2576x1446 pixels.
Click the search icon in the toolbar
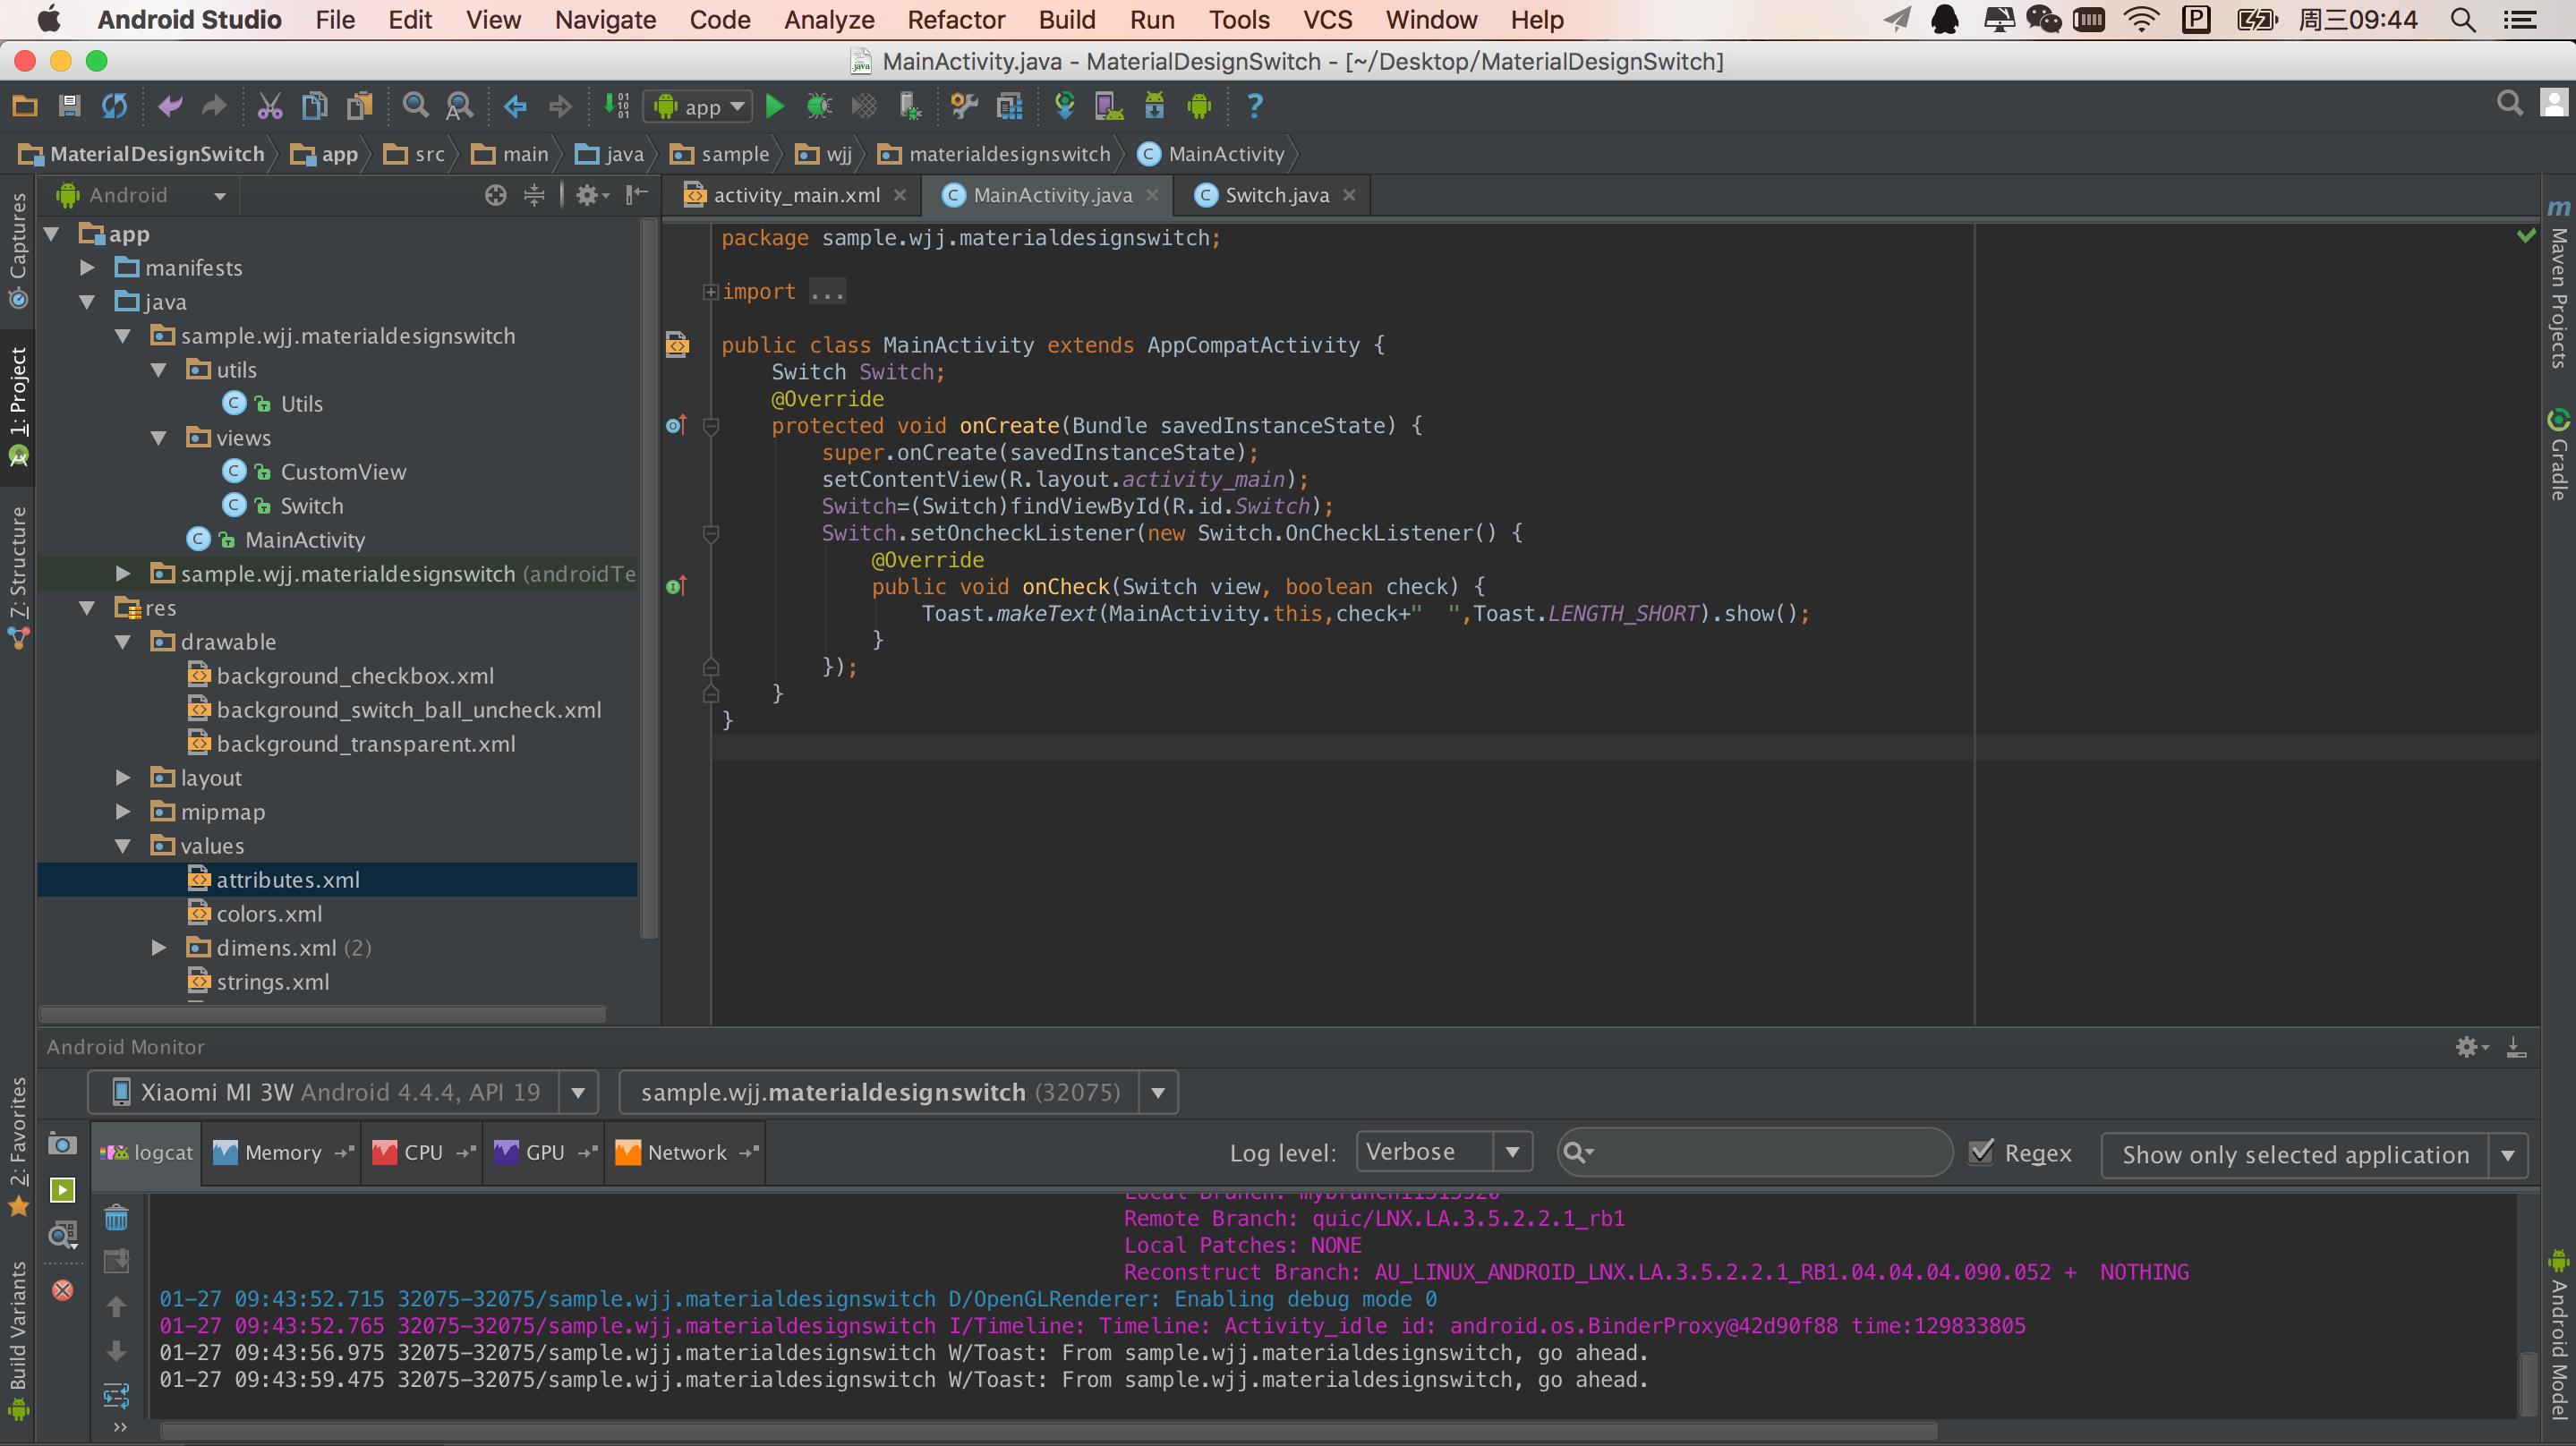coord(2511,106)
